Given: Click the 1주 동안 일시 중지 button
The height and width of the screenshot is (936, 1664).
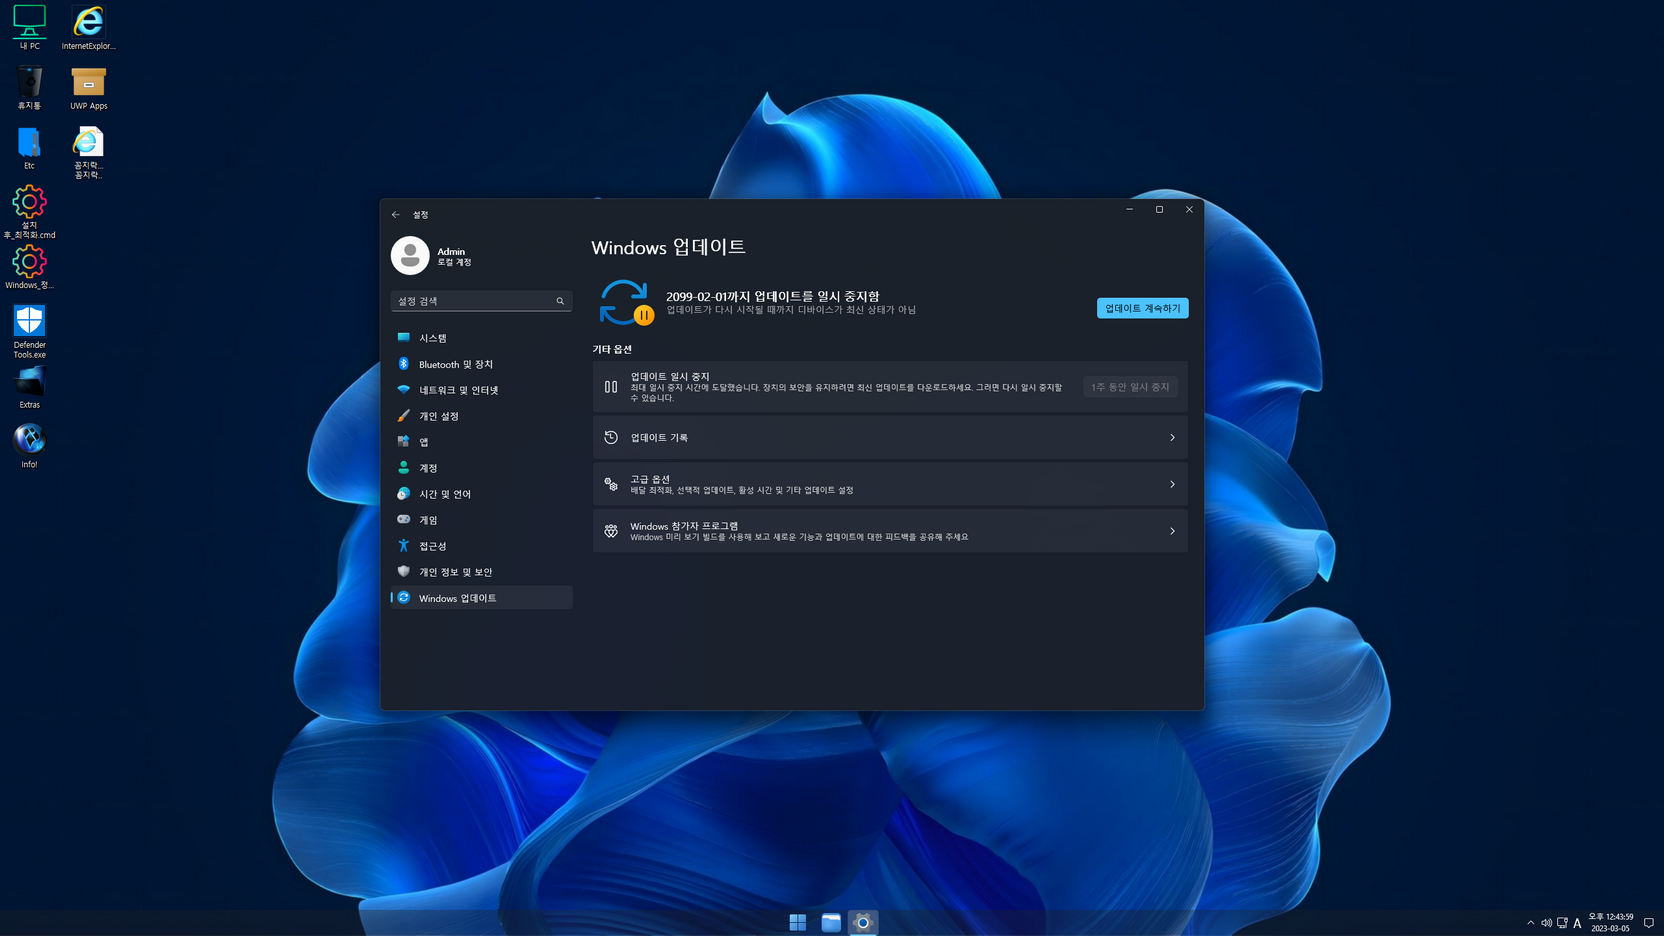Looking at the screenshot, I should [x=1130, y=387].
